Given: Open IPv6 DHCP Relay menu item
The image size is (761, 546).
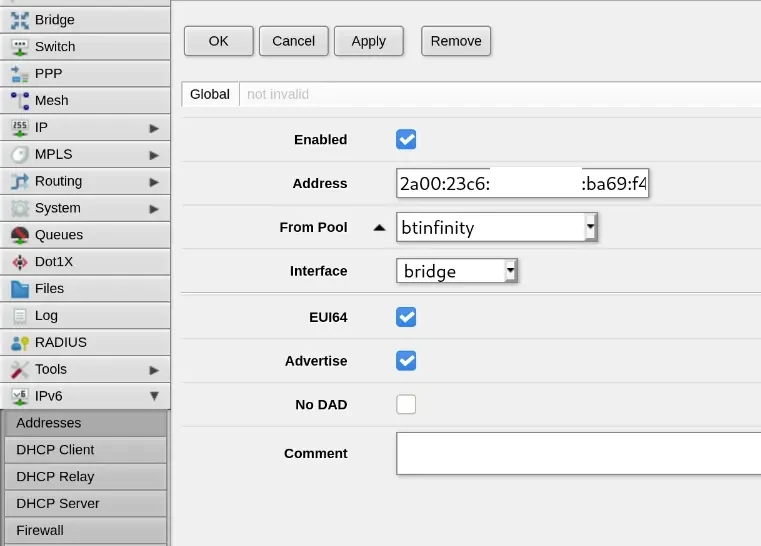Looking at the screenshot, I should 85,477.
